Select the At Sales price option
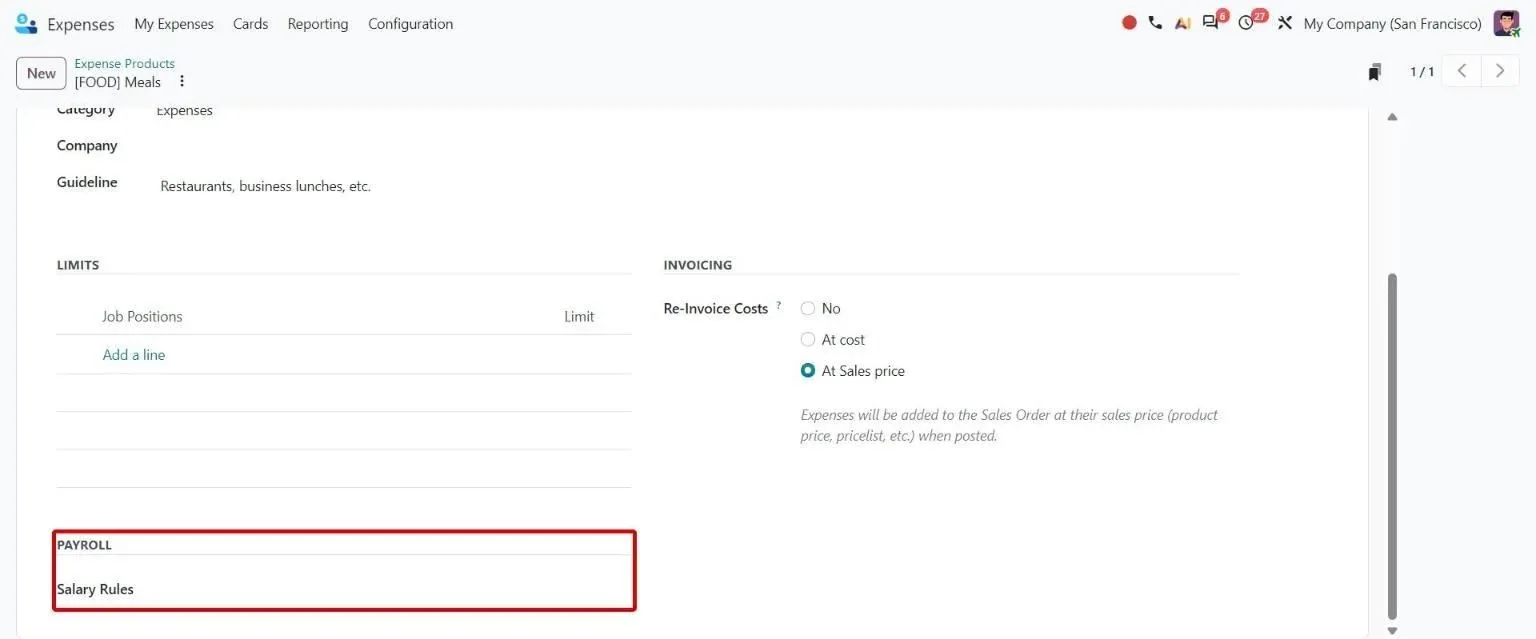The height and width of the screenshot is (639, 1536). (808, 371)
